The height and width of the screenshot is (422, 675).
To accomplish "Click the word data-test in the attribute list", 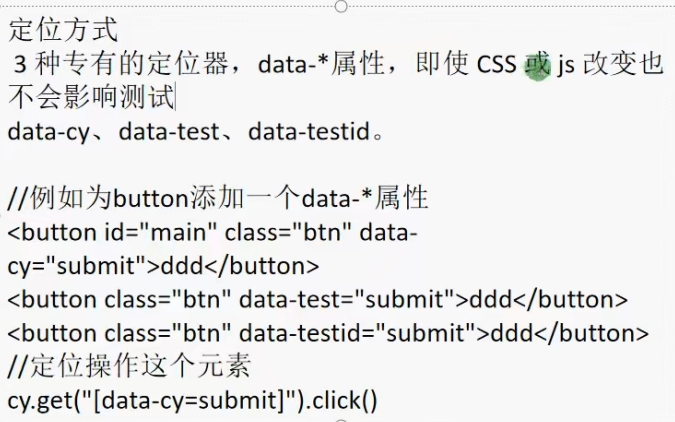I will click(165, 131).
